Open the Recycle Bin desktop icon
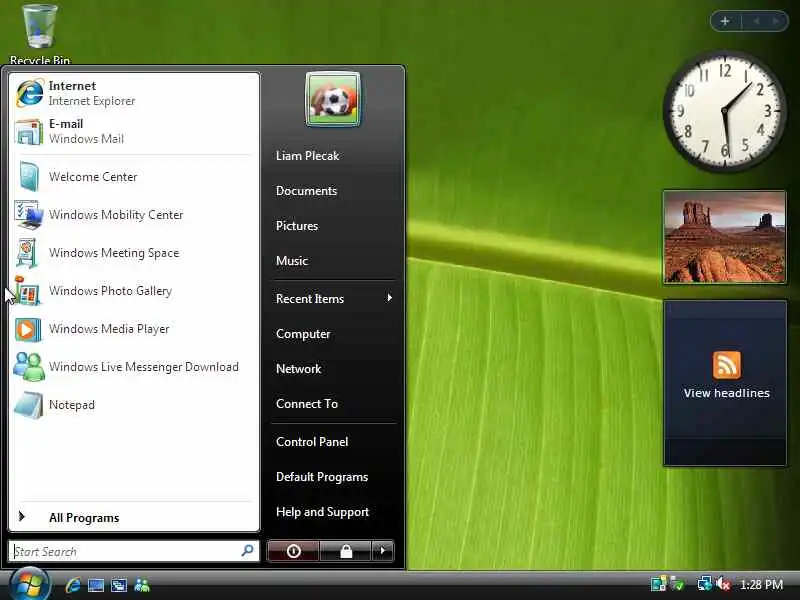Viewport: 800px width, 600px height. (40, 34)
